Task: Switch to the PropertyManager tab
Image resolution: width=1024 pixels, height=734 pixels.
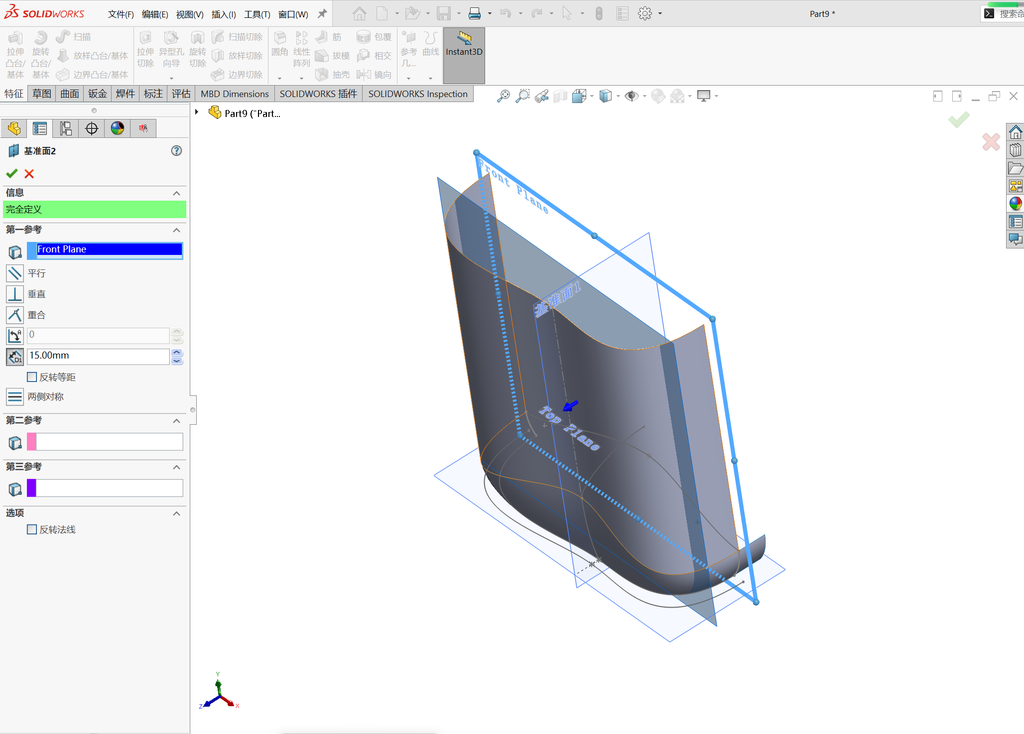Action: click(40, 129)
